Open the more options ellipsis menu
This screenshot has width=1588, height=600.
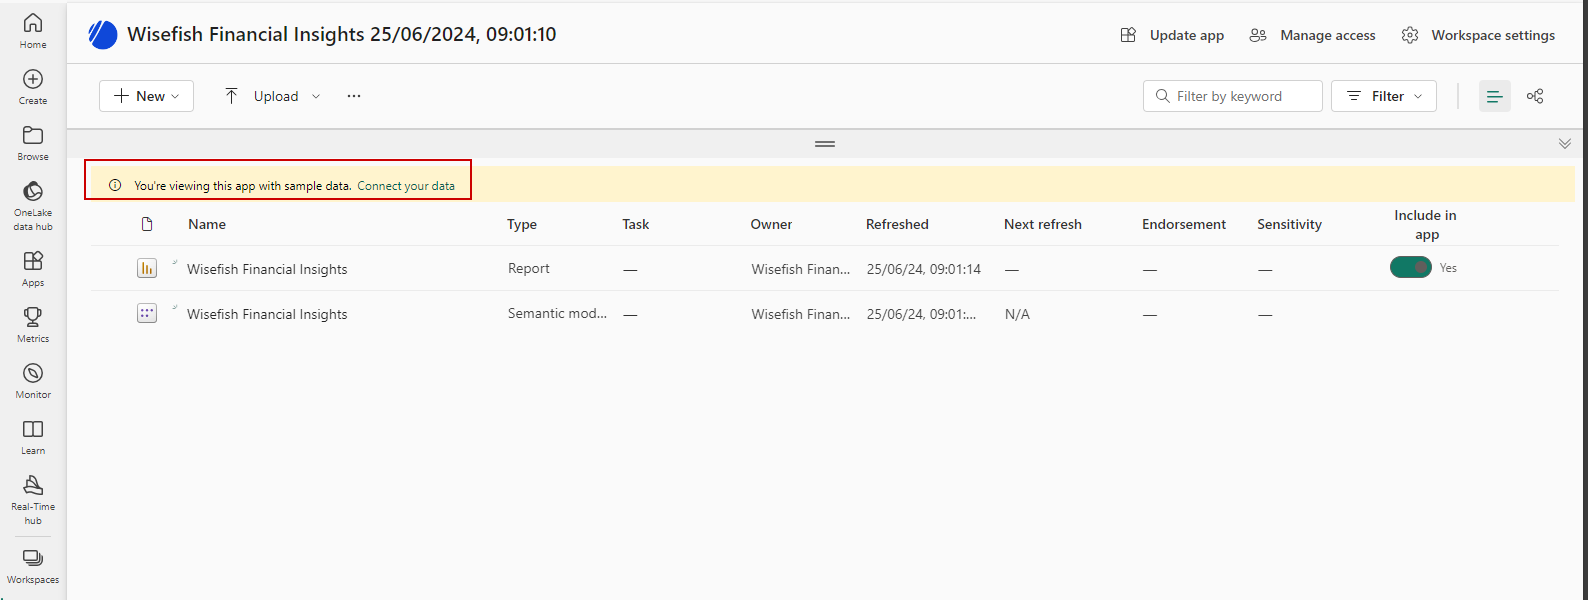pyautogui.click(x=354, y=96)
